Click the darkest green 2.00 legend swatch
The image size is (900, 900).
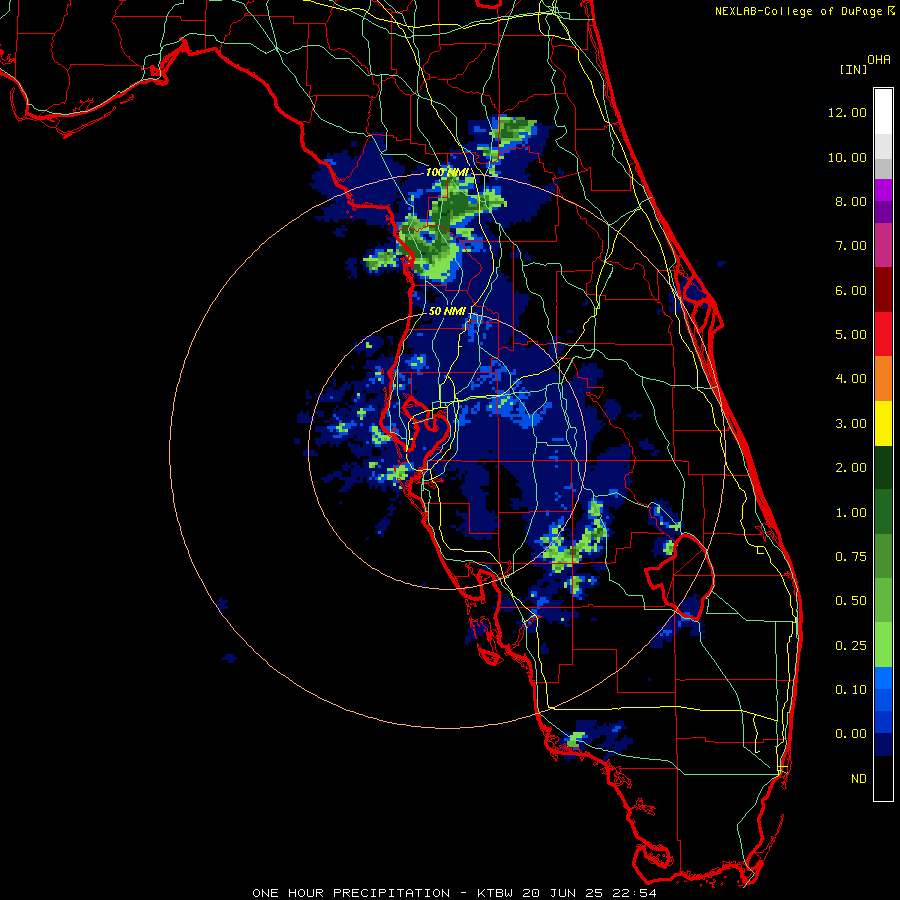(883, 467)
